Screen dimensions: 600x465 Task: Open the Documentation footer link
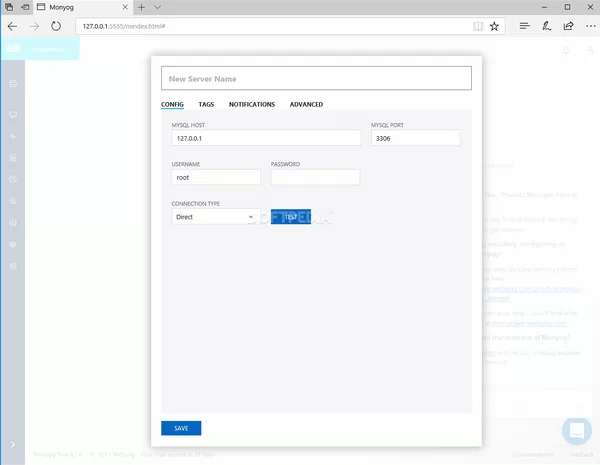[533, 454]
